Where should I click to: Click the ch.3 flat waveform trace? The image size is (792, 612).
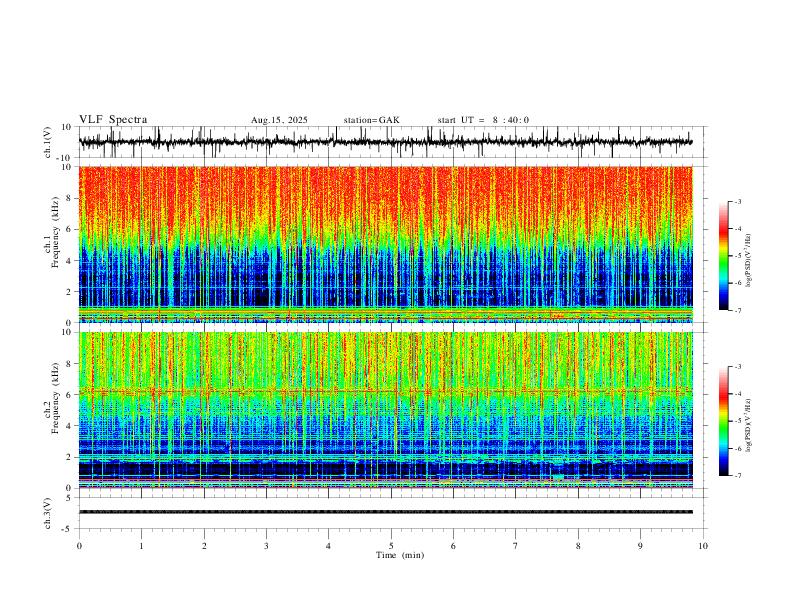[385, 512]
